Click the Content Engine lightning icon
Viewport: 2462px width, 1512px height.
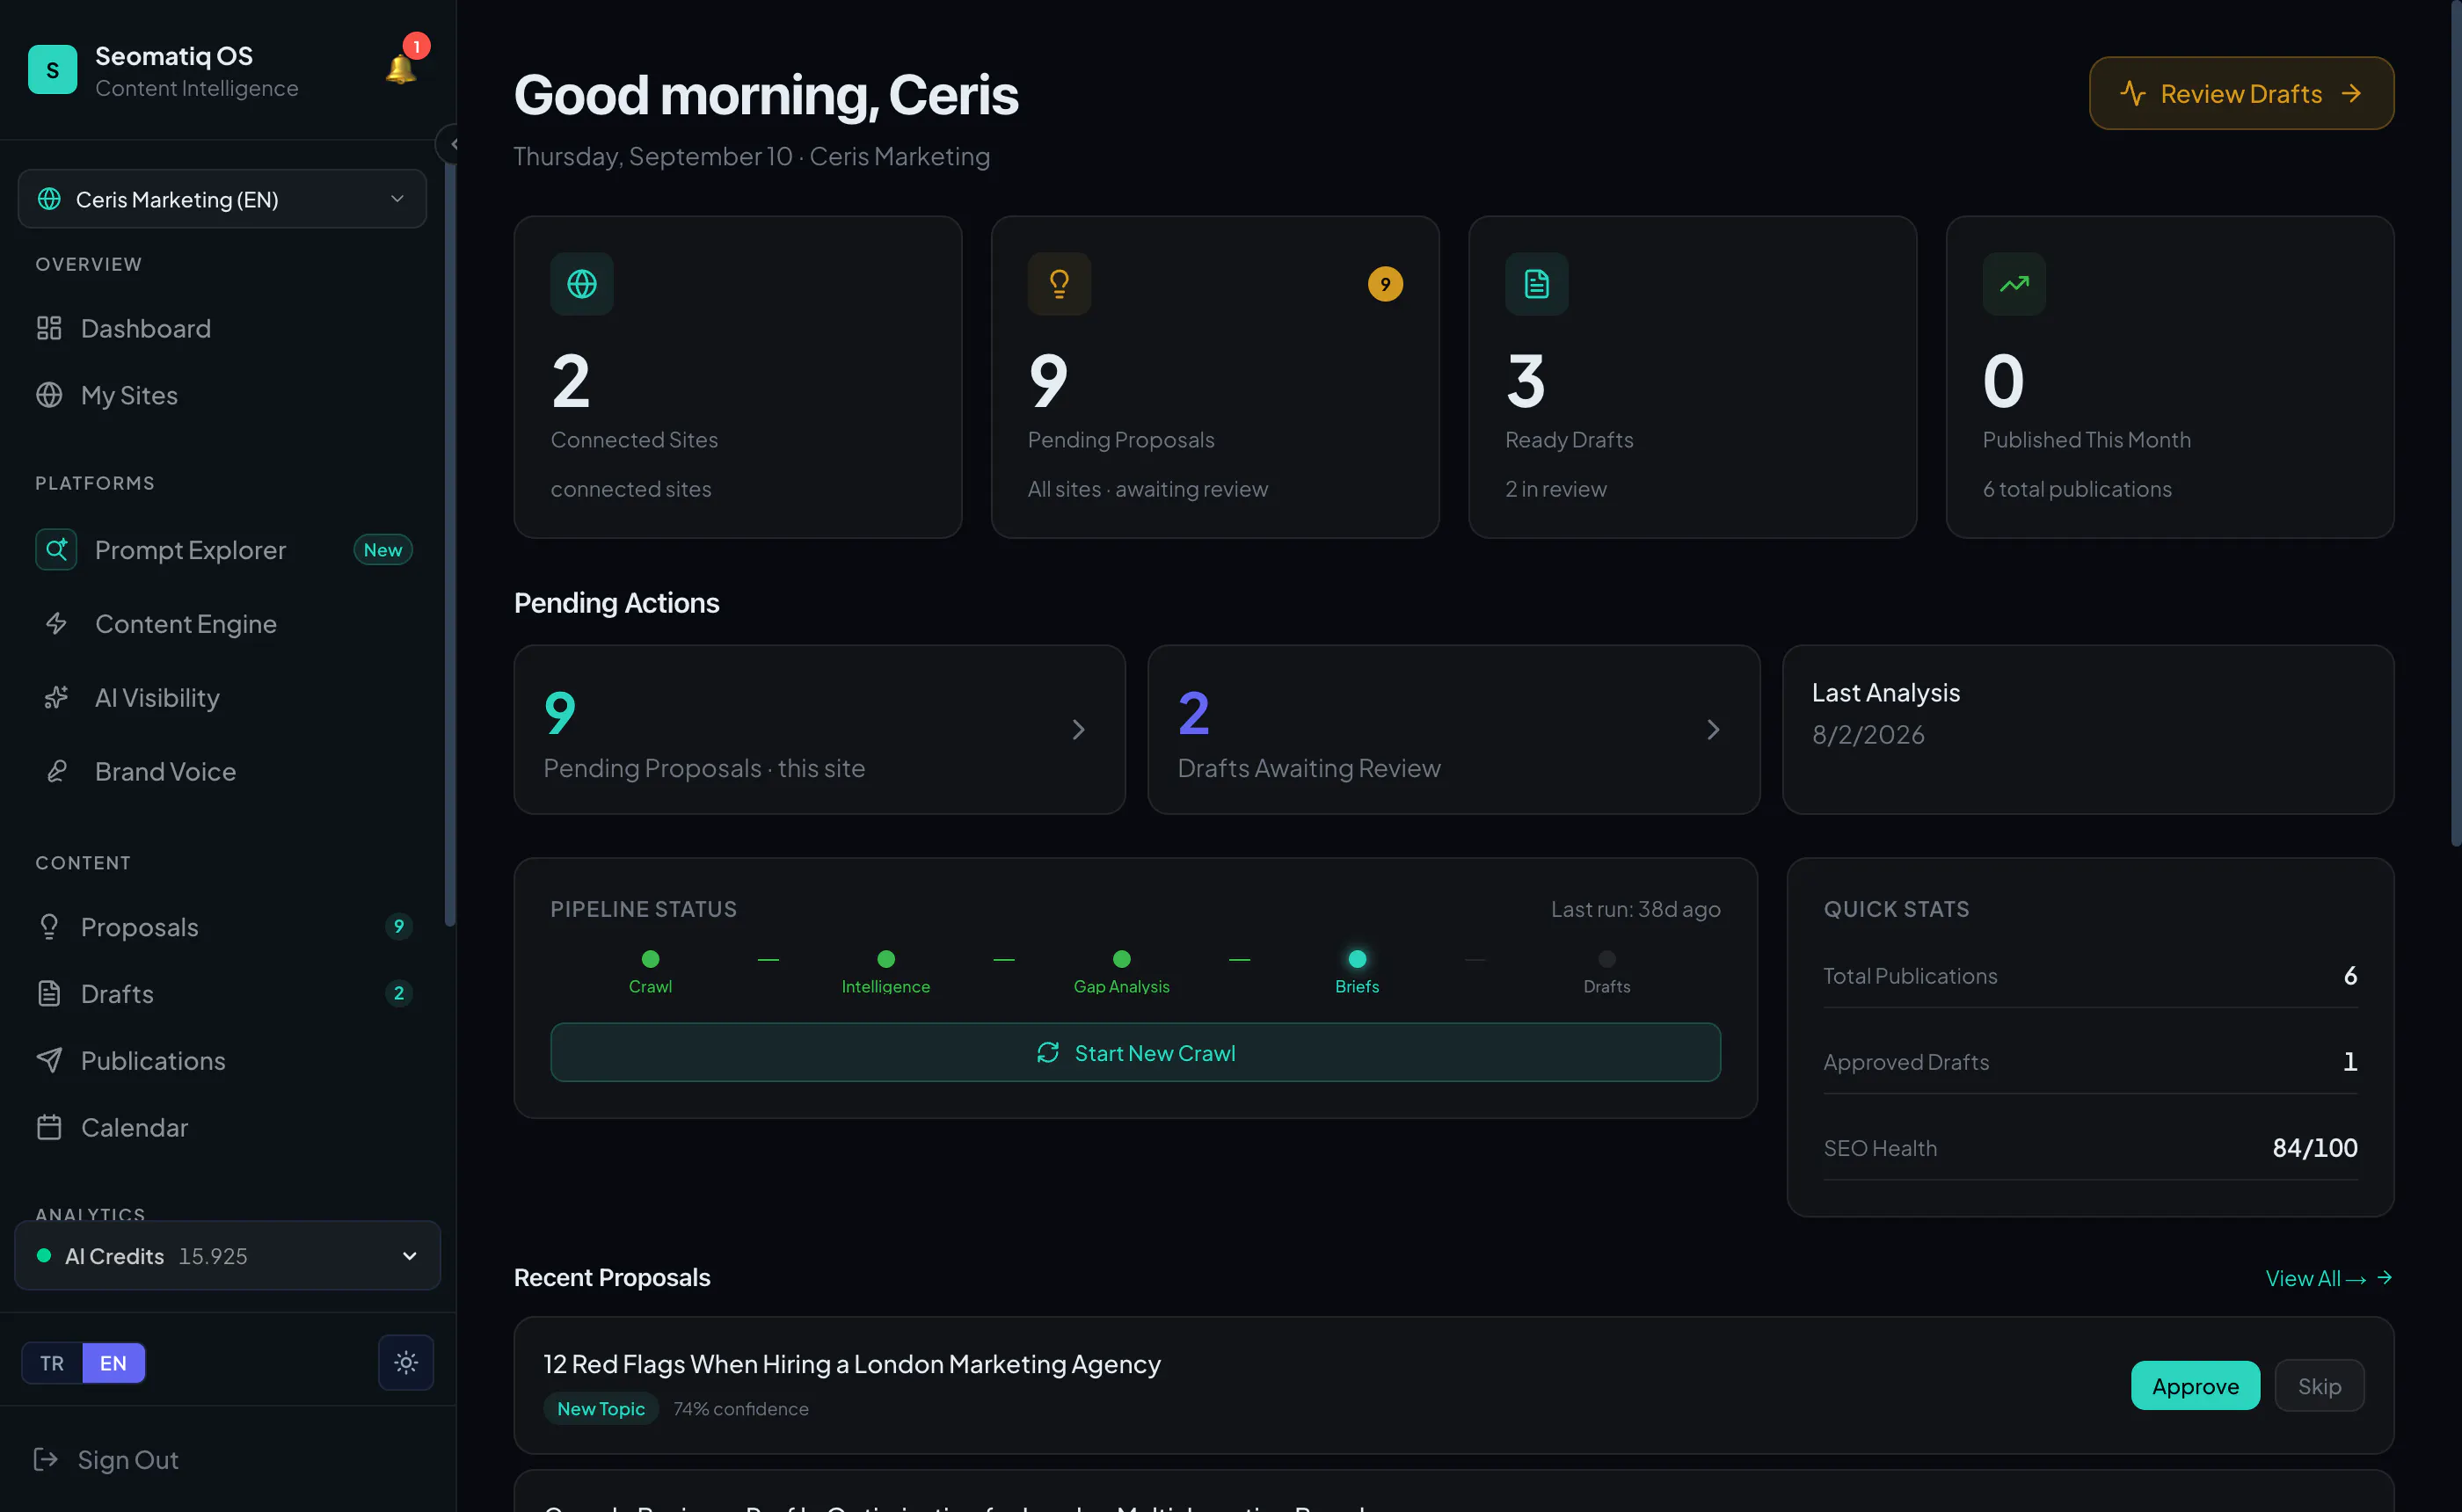[56, 624]
